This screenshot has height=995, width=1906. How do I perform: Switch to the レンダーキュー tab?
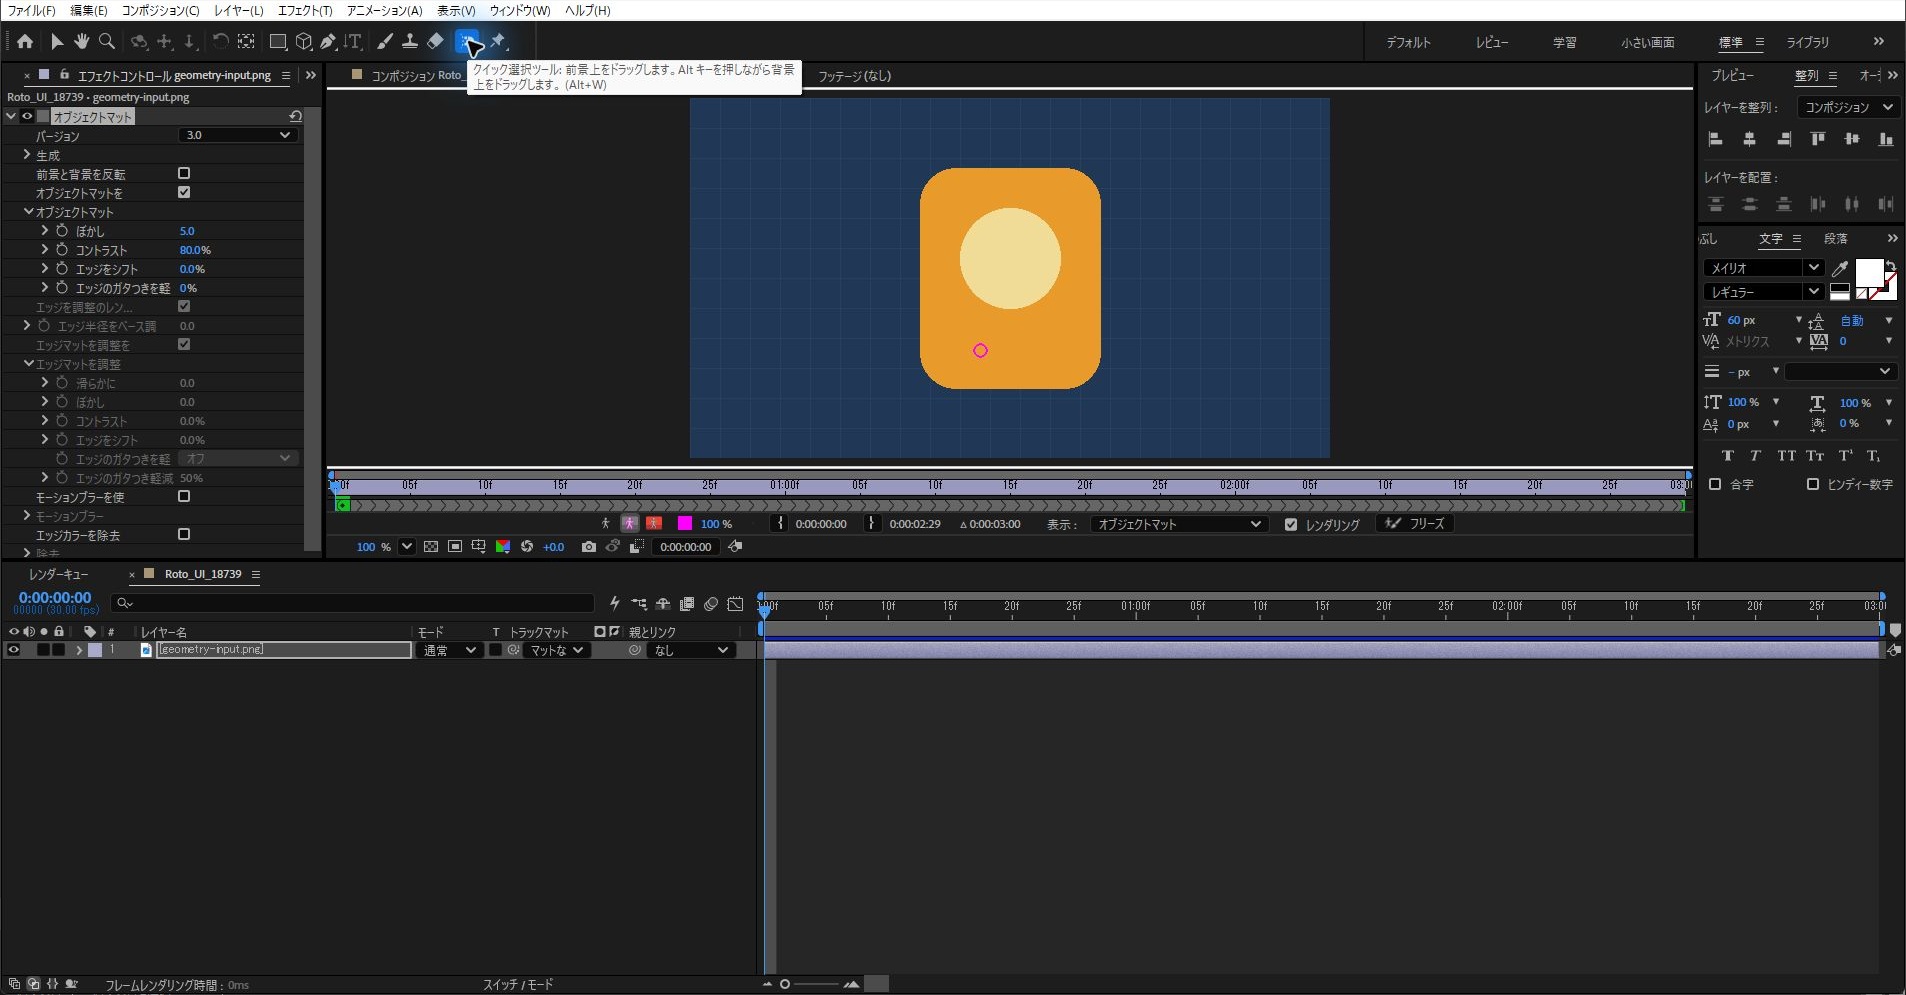tap(59, 574)
